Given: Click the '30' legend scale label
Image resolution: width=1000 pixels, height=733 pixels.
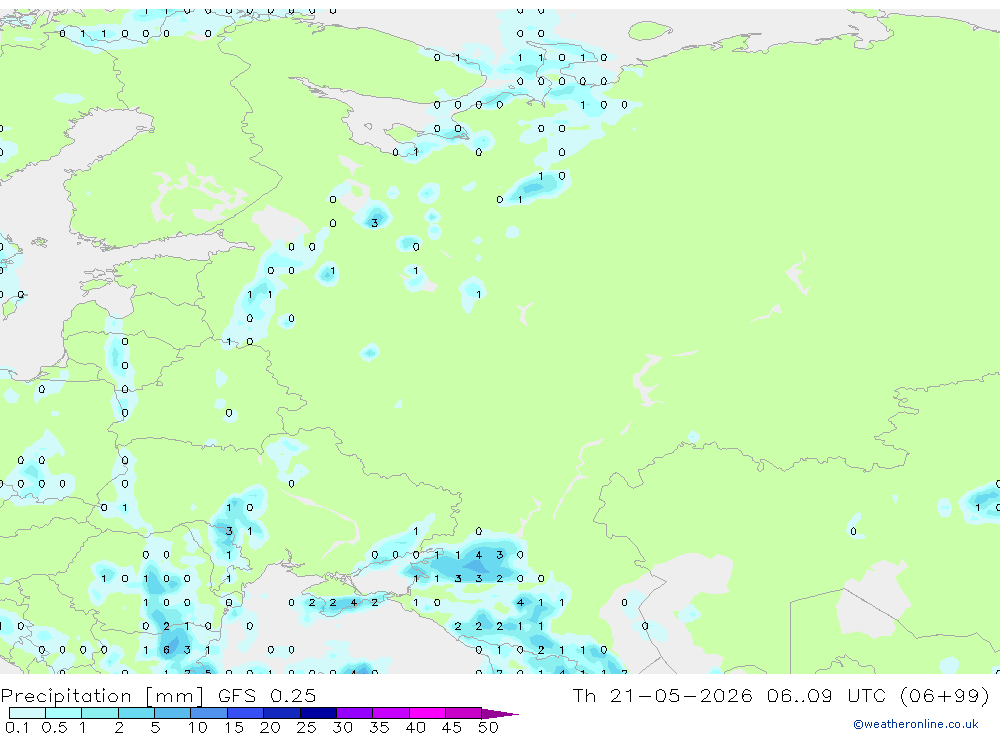Looking at the screenshot, I should 342,727.
